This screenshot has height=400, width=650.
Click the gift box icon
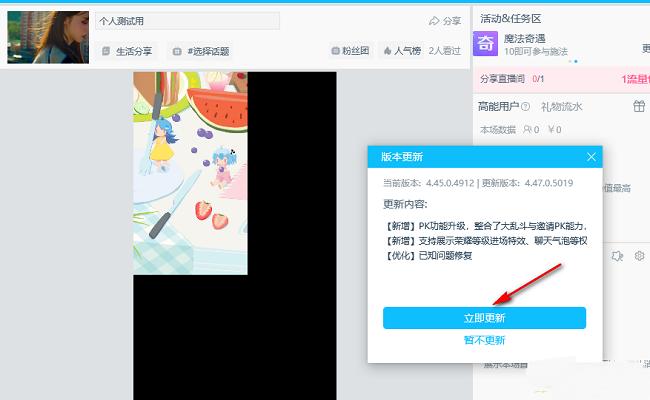tap(639, 106)
